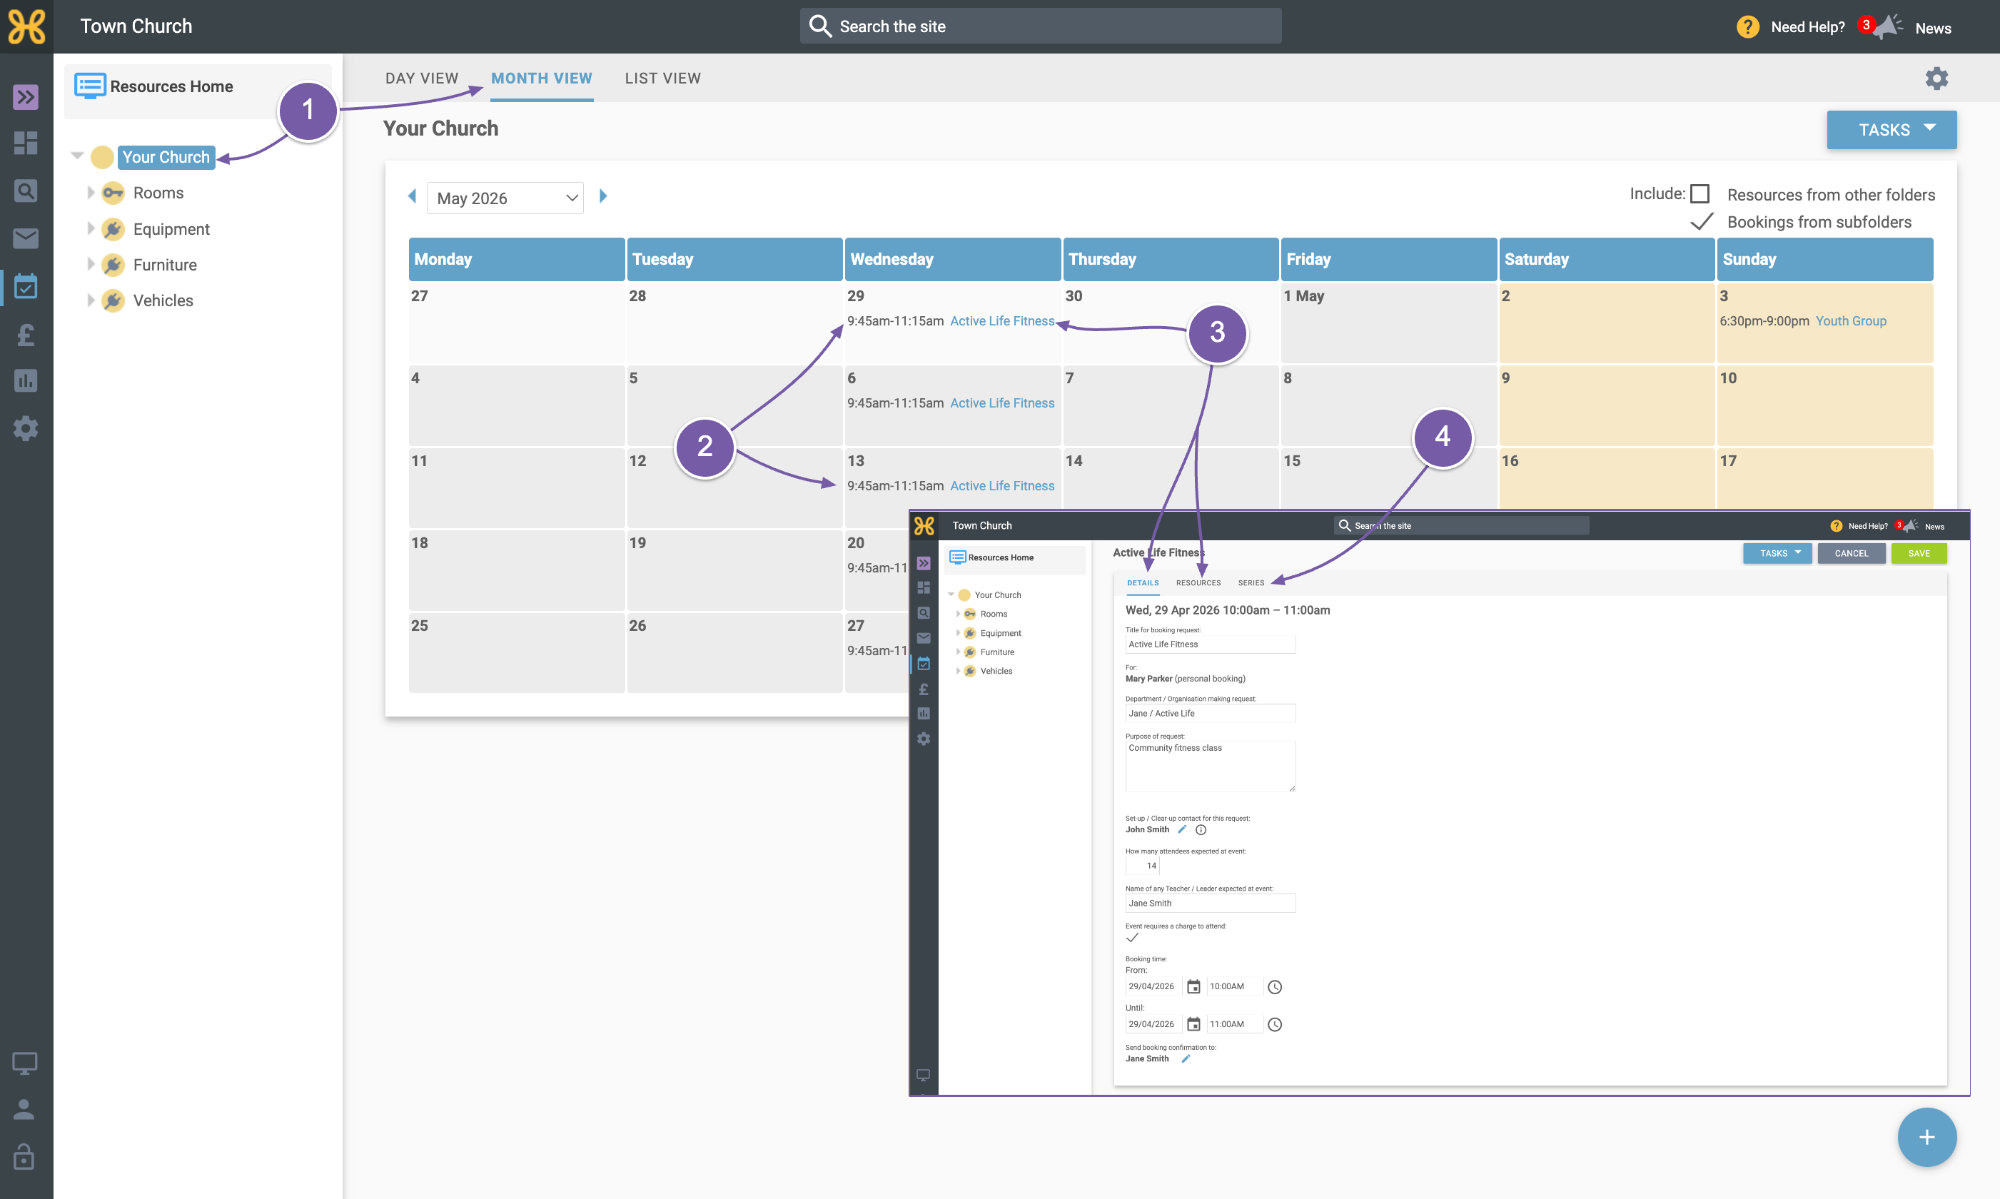Screen dimensions: 2000x1199
Task: Open the pound sign giving icon
Action: tap(26, 334)
